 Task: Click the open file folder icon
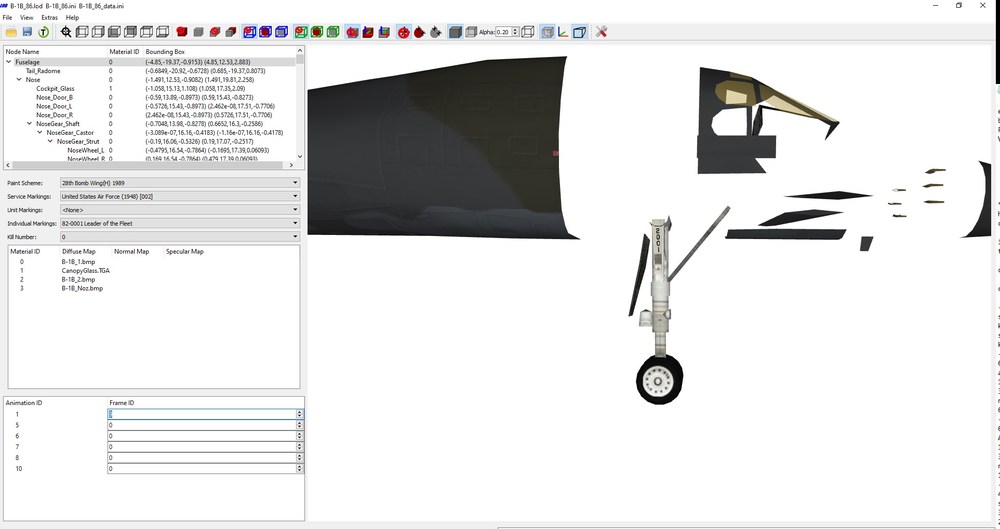tap(11, 32)
